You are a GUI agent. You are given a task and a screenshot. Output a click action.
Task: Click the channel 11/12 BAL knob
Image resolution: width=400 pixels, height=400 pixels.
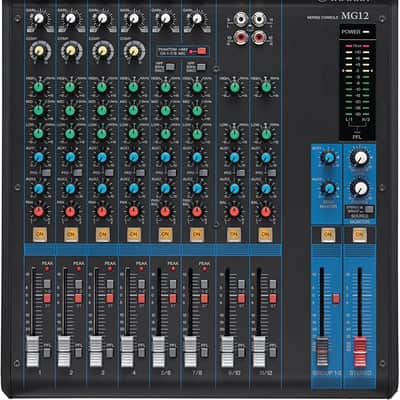(x=266, y=212)
